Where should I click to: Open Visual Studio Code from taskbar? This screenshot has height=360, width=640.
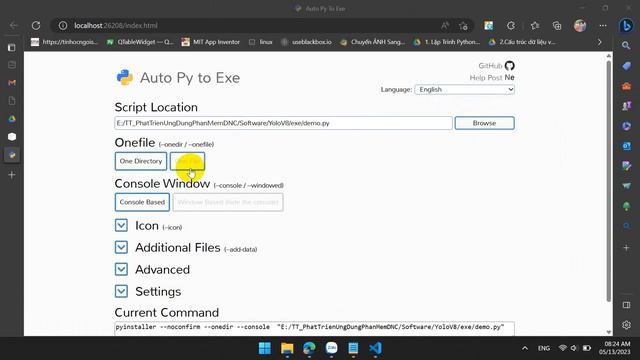(x=375, y=348)
